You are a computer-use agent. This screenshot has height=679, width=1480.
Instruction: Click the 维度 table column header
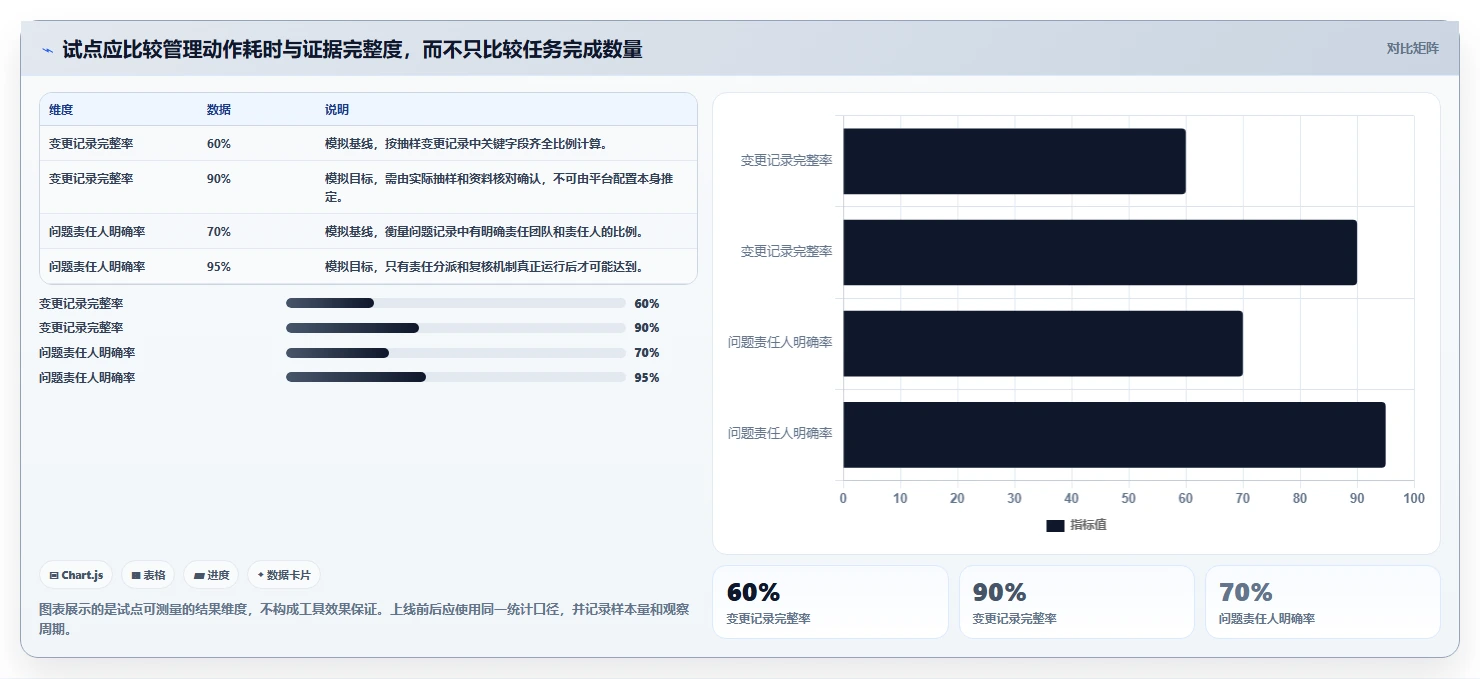click(61, 110)
